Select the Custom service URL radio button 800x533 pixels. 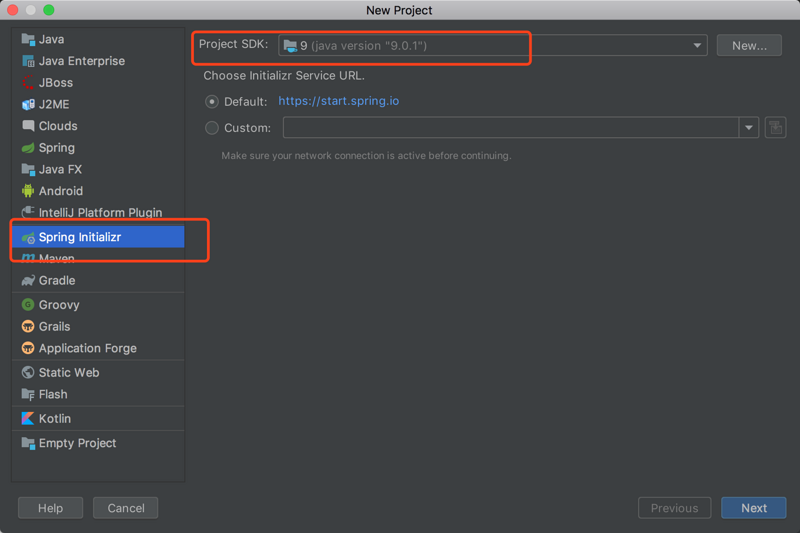[212, 128]
